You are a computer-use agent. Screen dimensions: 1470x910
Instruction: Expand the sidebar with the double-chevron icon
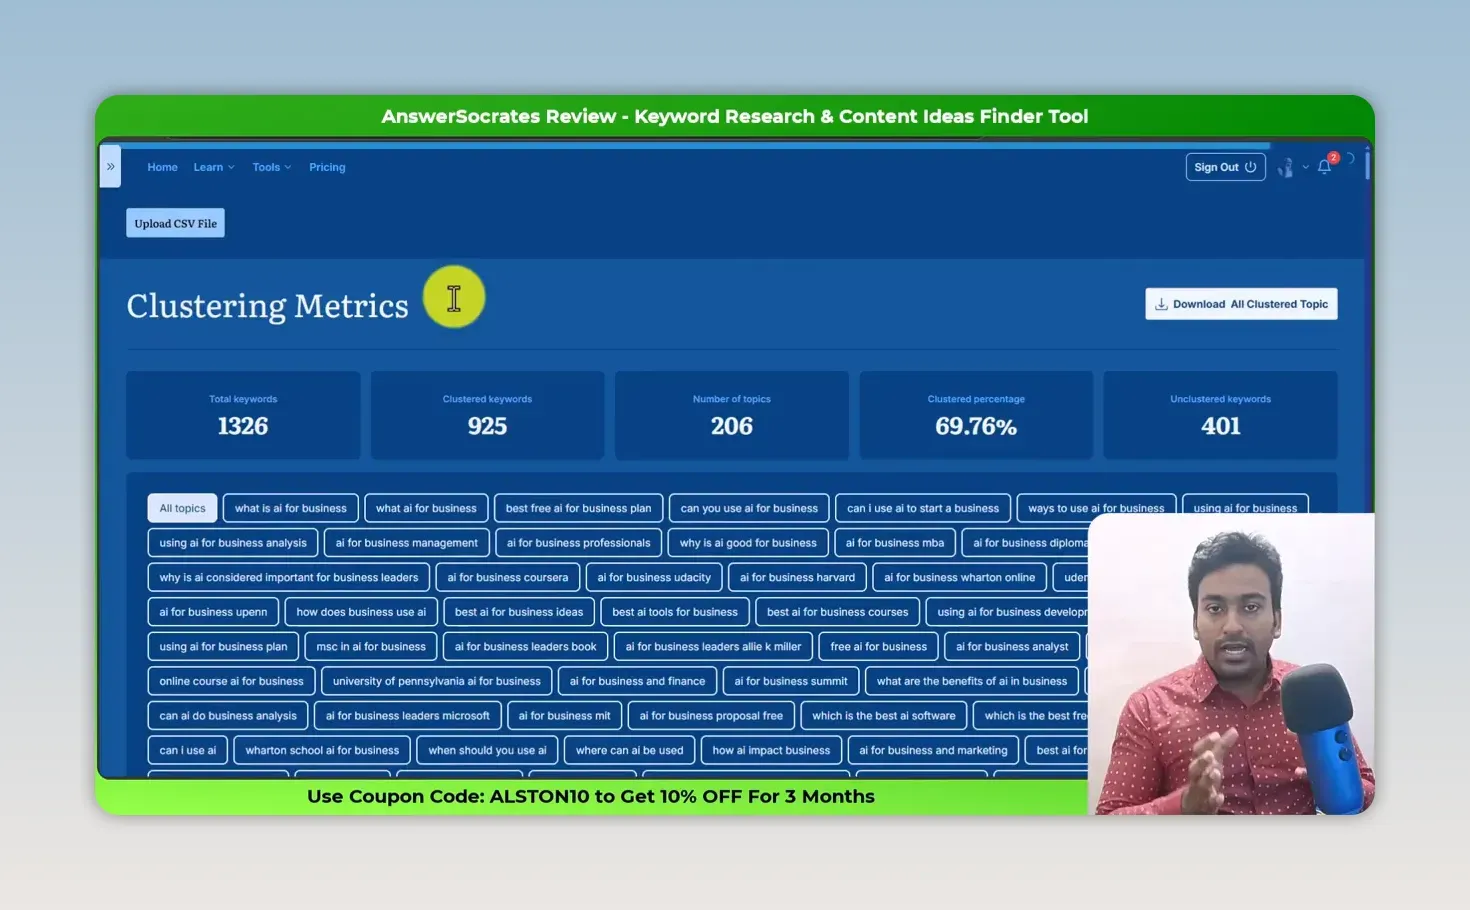[110, 167]
